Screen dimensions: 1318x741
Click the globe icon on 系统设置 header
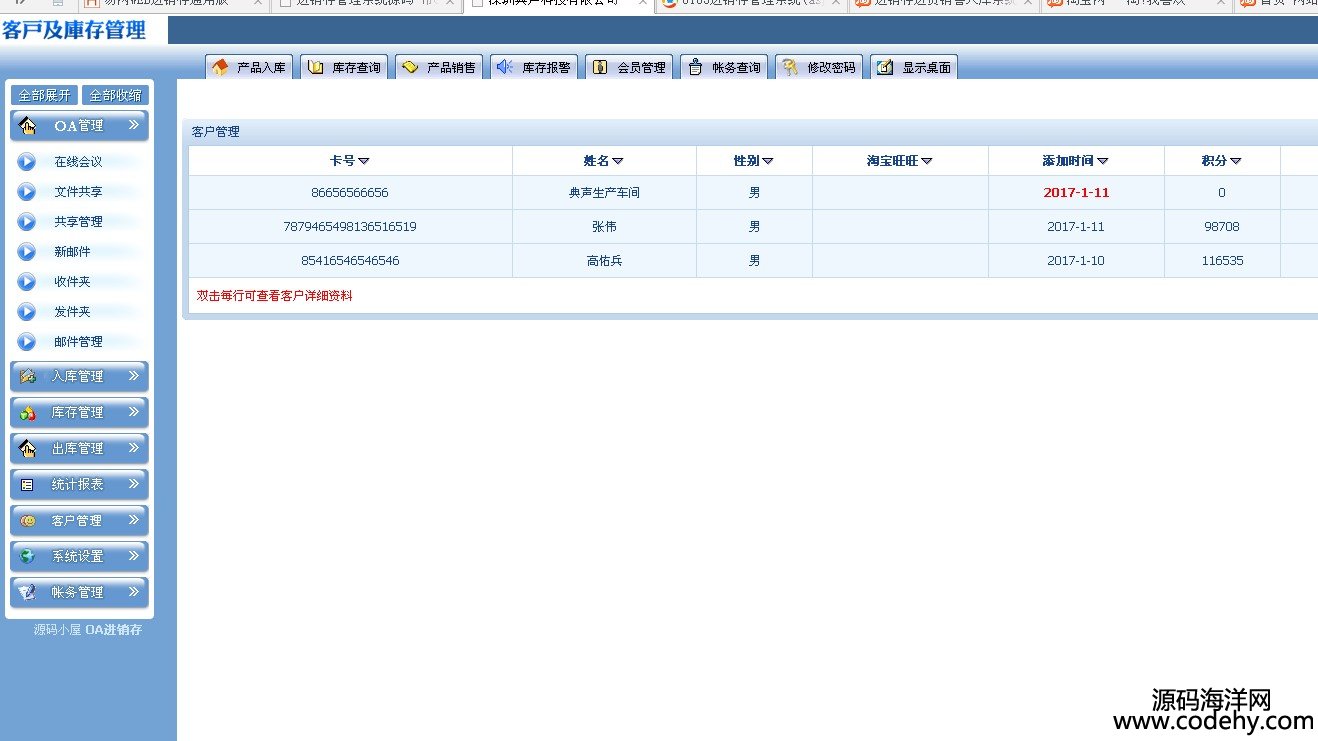(x=28, y=557)
